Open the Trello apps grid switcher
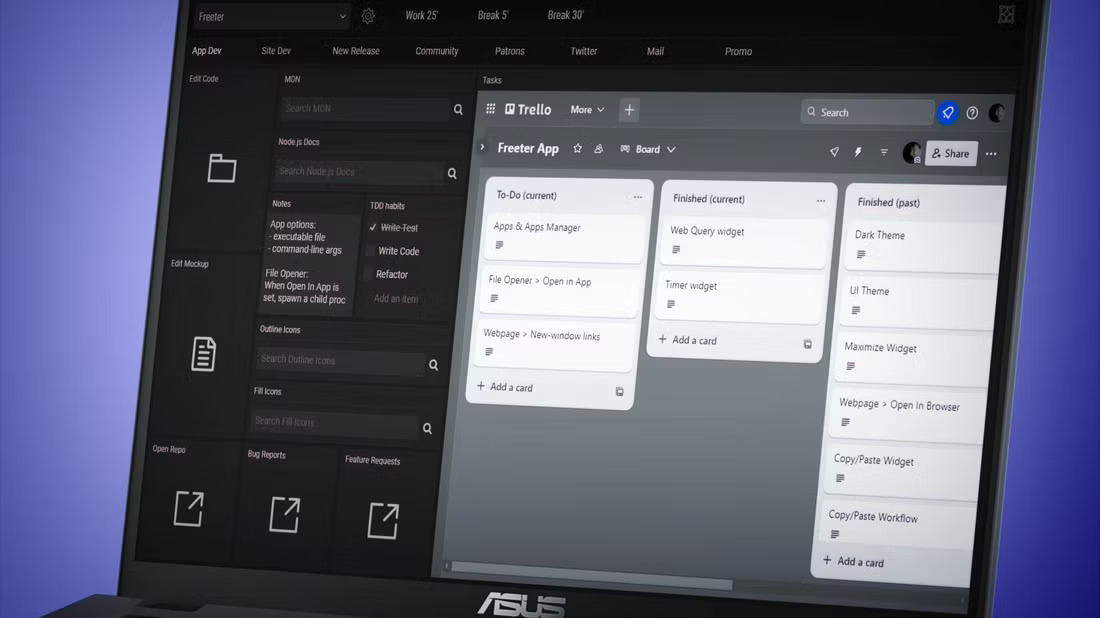Screen dimensions: 1100x618 click(x=490, y=109)
